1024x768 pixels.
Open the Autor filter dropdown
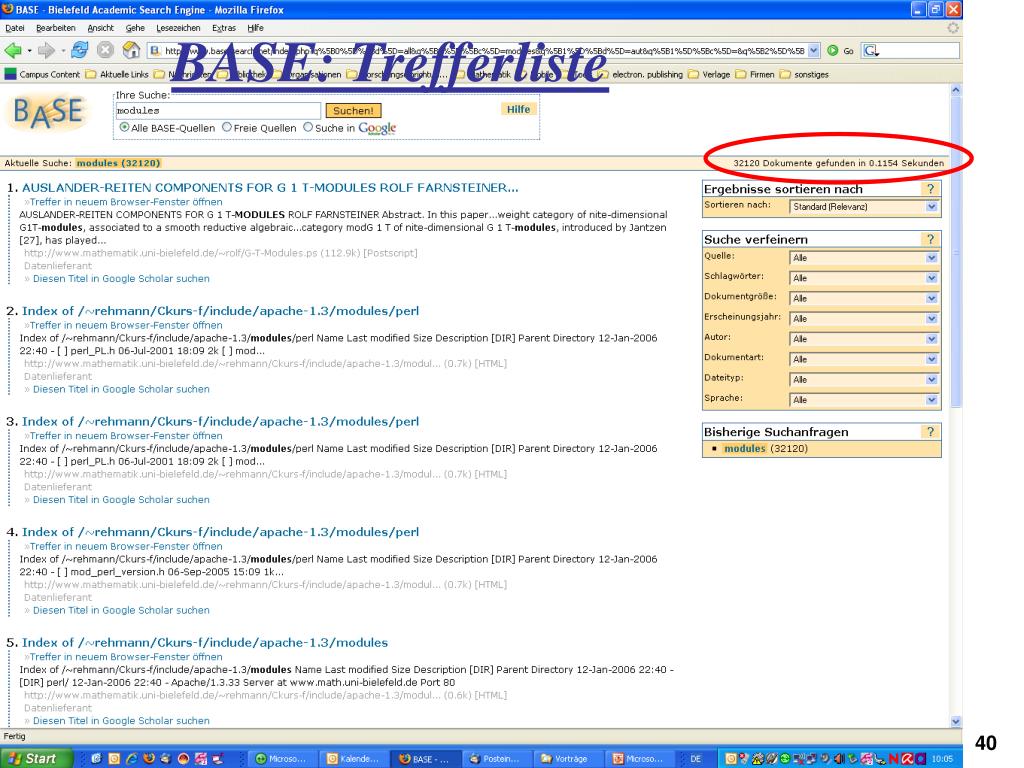coord(864,339)
